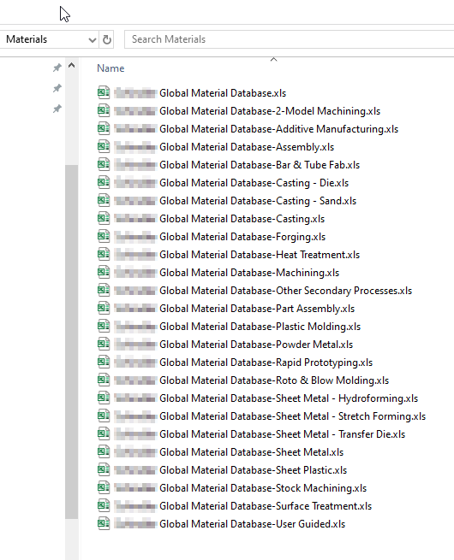Select the navigation pane scrollbar thumb
Viewport: 454px width, 560px height.
pos(71,342)
